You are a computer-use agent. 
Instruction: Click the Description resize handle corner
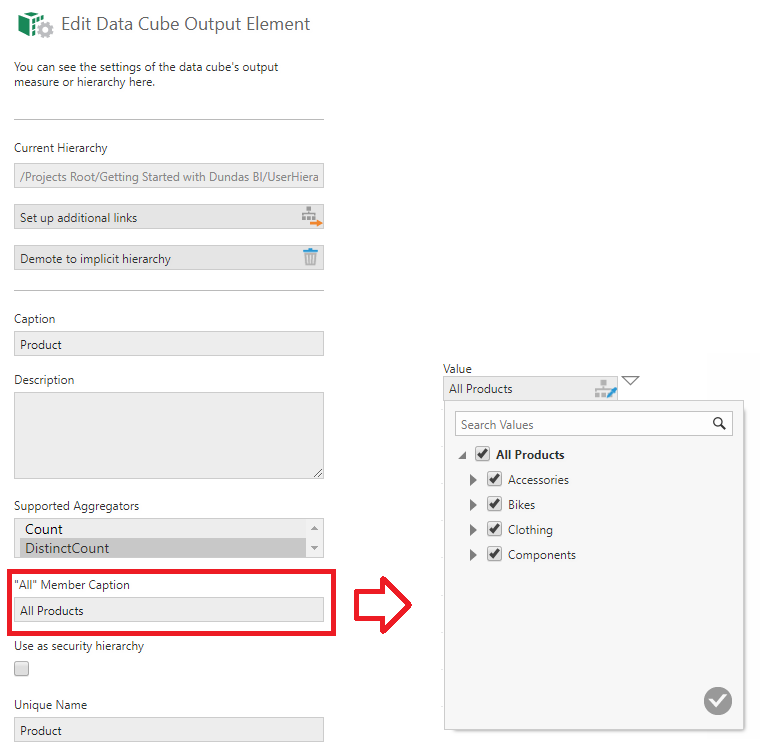318,473
